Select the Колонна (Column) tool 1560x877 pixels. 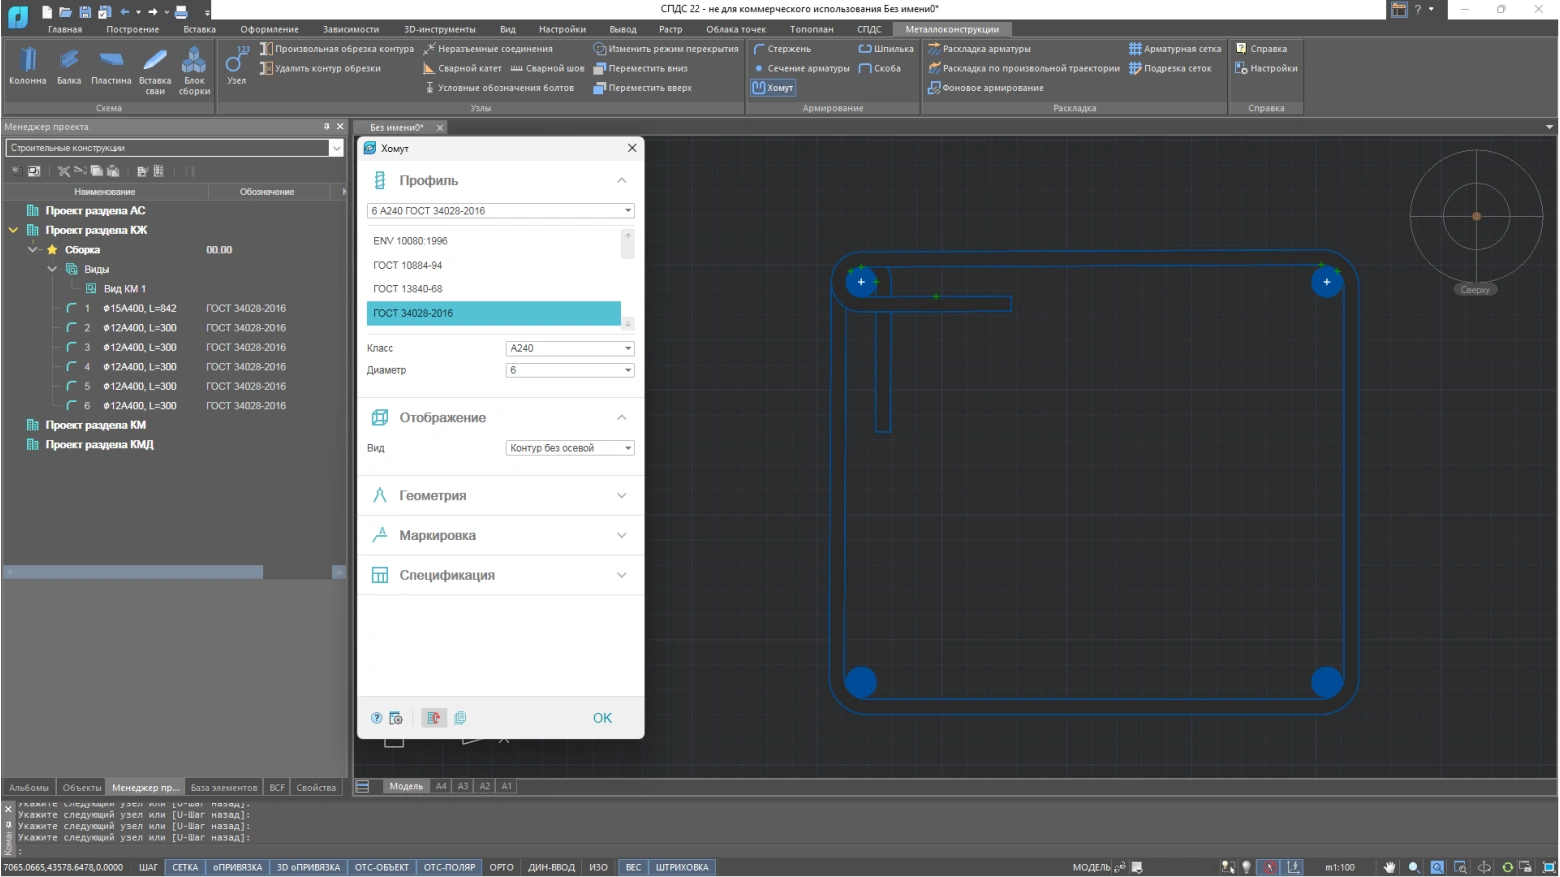tap(27, 66)
